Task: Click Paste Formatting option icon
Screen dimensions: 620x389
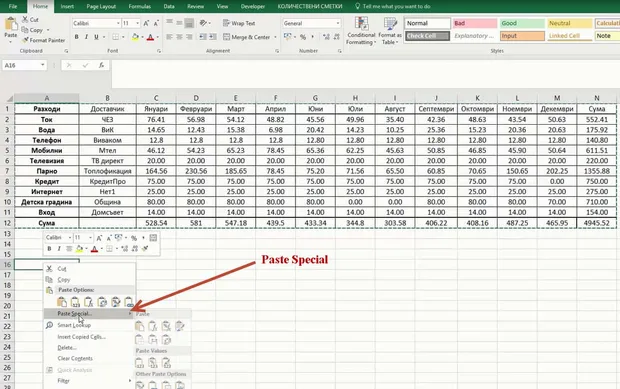Action: (115, 302)
